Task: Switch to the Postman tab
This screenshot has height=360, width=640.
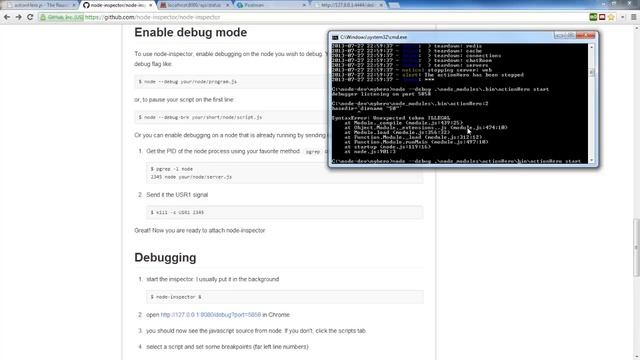Action: pos(271,5)
